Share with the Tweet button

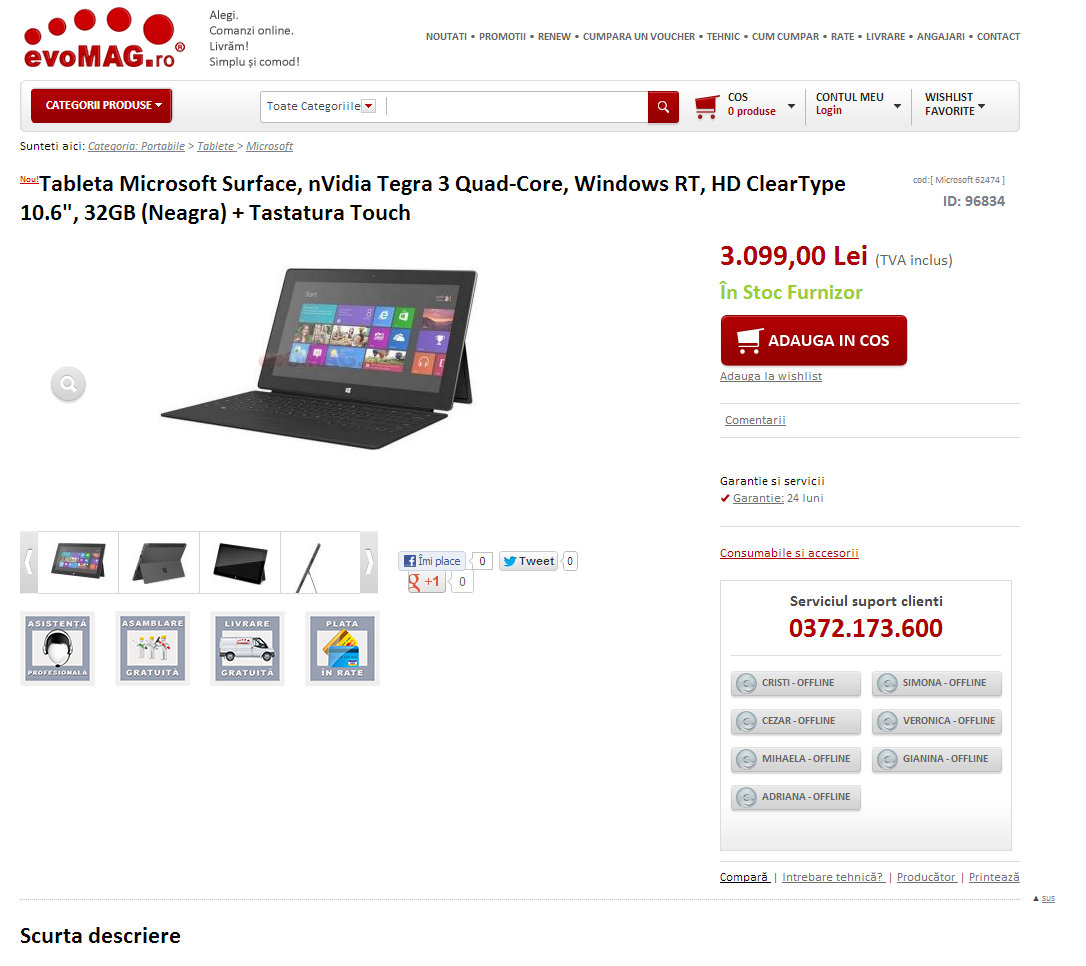click(528, 561)
